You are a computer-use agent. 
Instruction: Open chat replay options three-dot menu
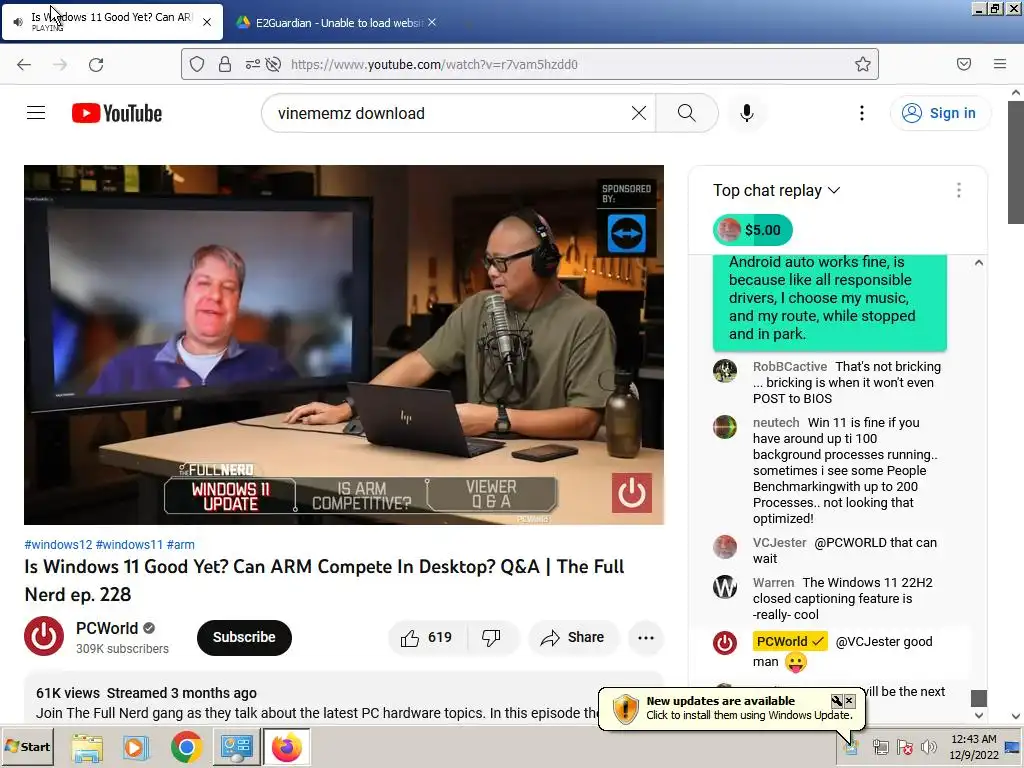click(x=959, y=190)
